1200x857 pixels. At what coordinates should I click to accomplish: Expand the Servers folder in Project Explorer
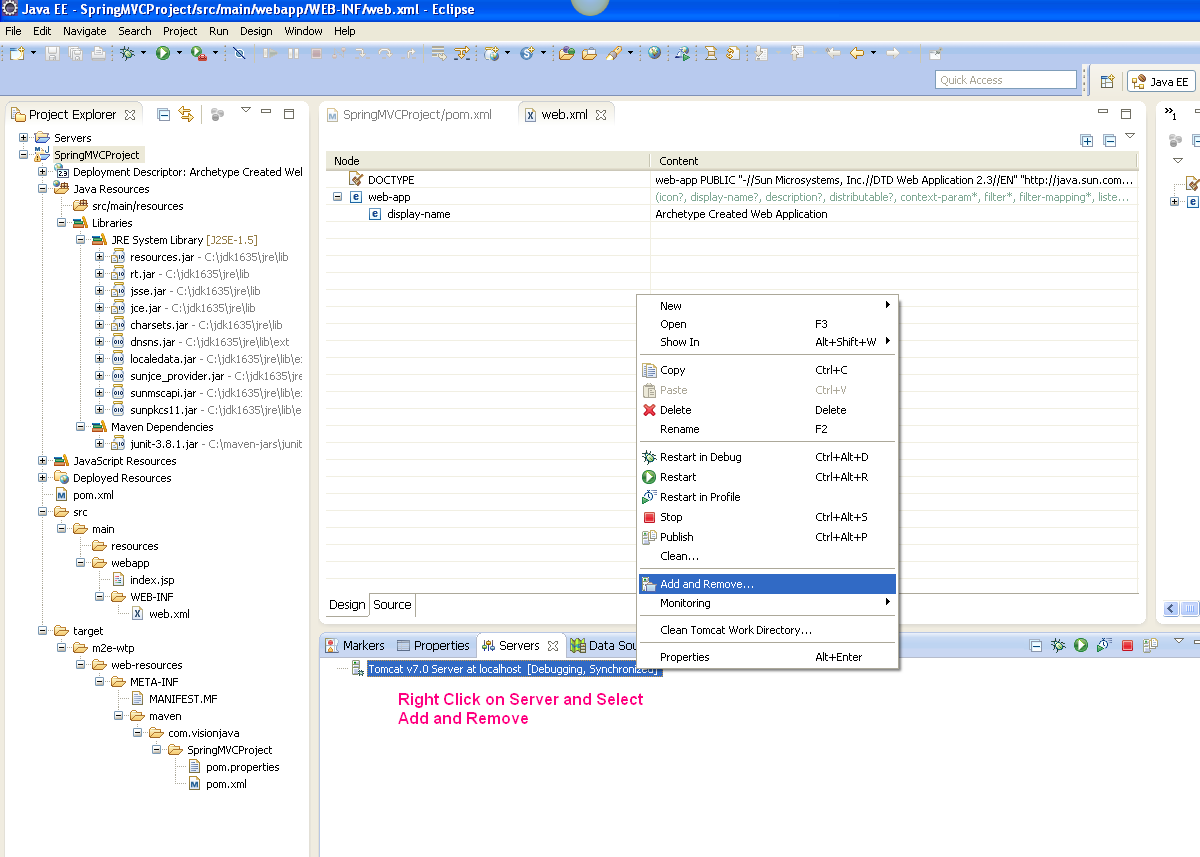tap(24, 138)
